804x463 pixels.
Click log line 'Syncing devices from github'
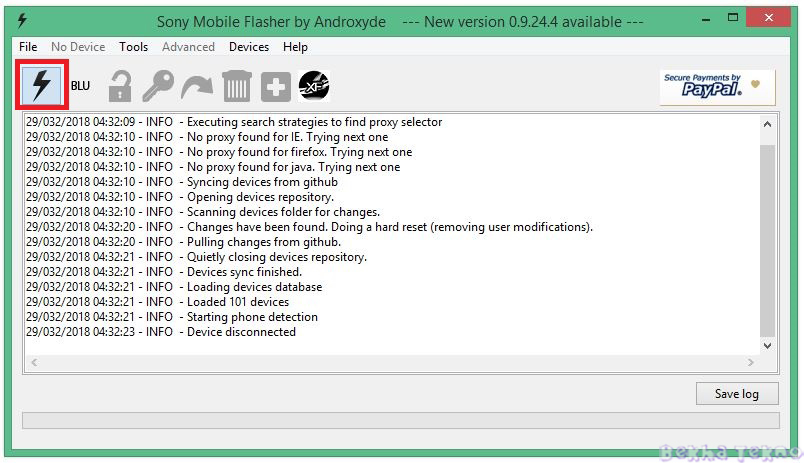182,182
